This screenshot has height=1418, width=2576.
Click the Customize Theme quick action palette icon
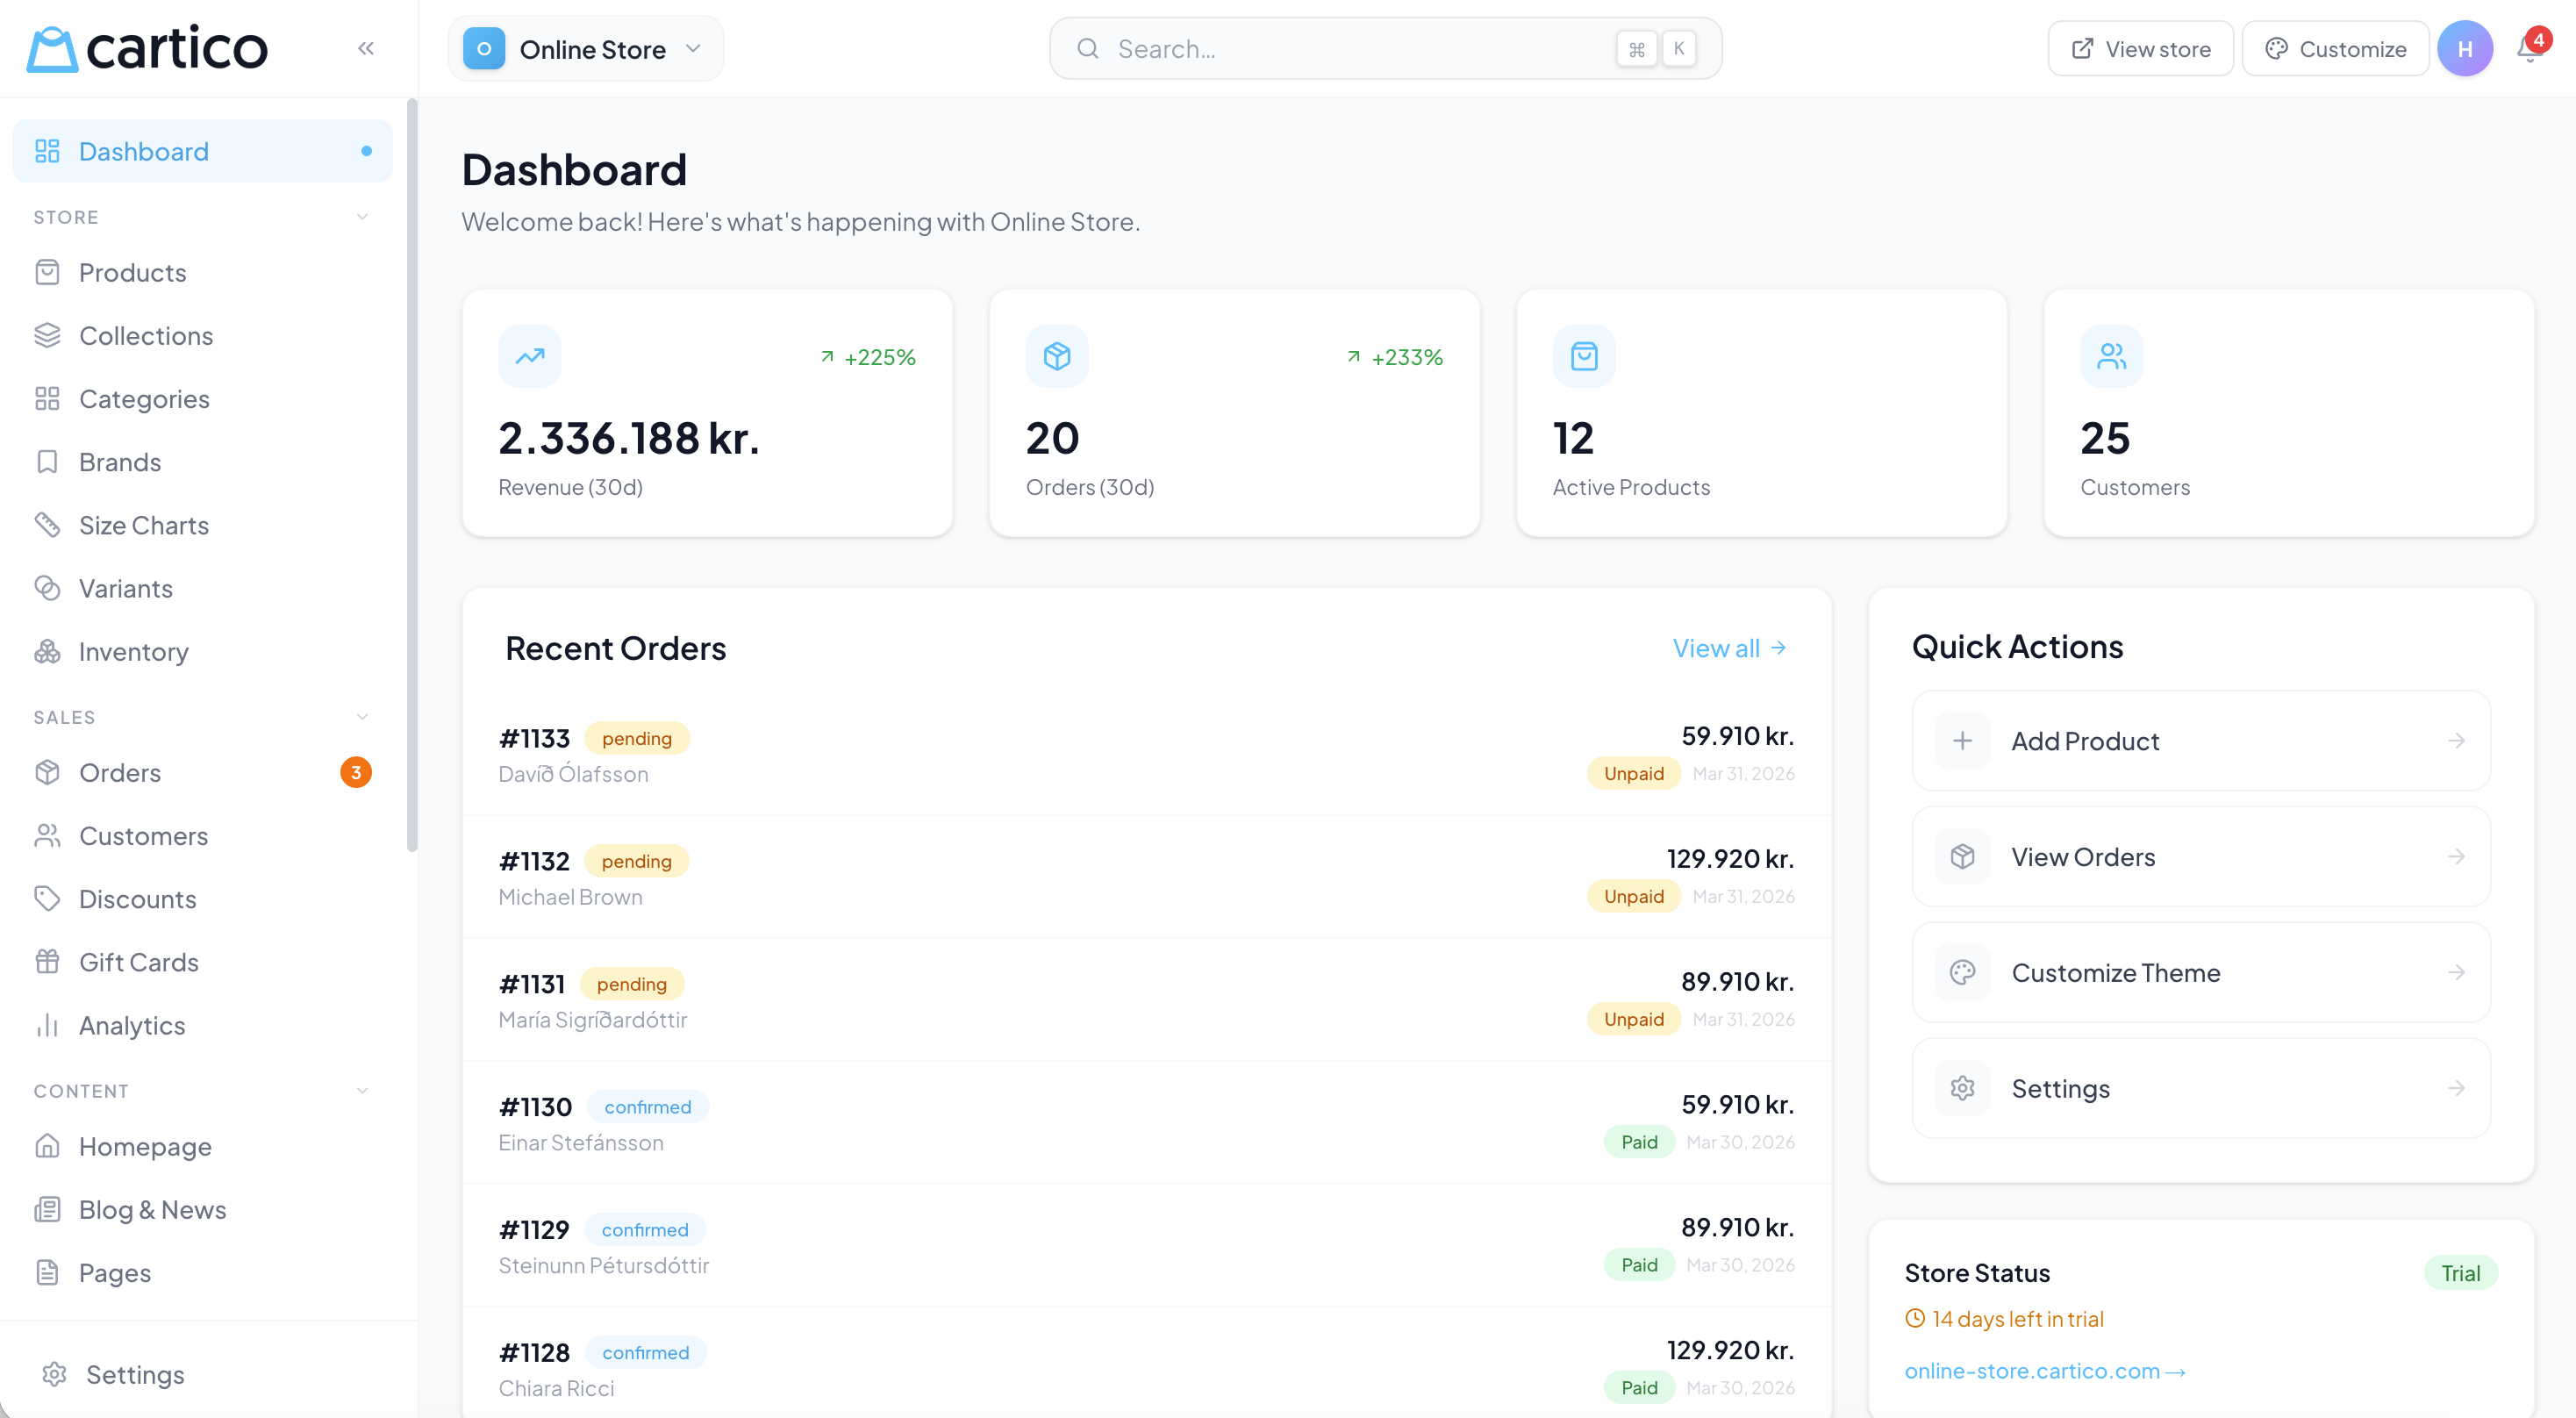click(1962, 972)
